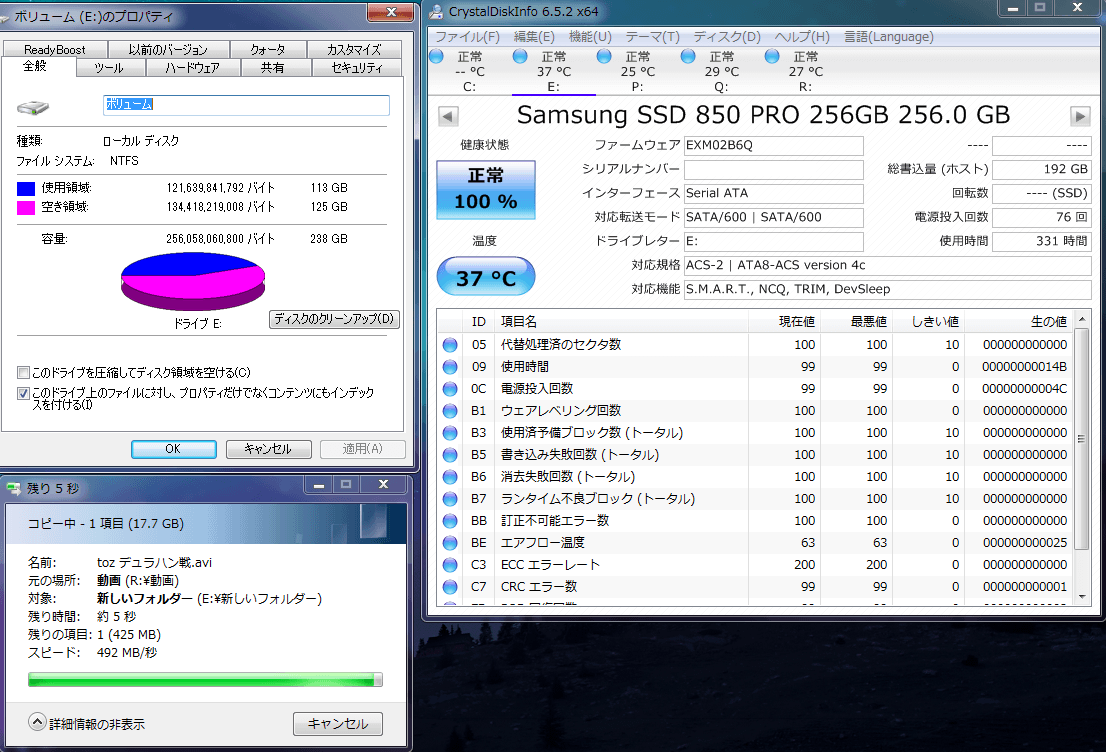Go to next disk with right arrow
Image resolution: width=1106 pixels, height=752 pixels.
(x=1080, y=116)
